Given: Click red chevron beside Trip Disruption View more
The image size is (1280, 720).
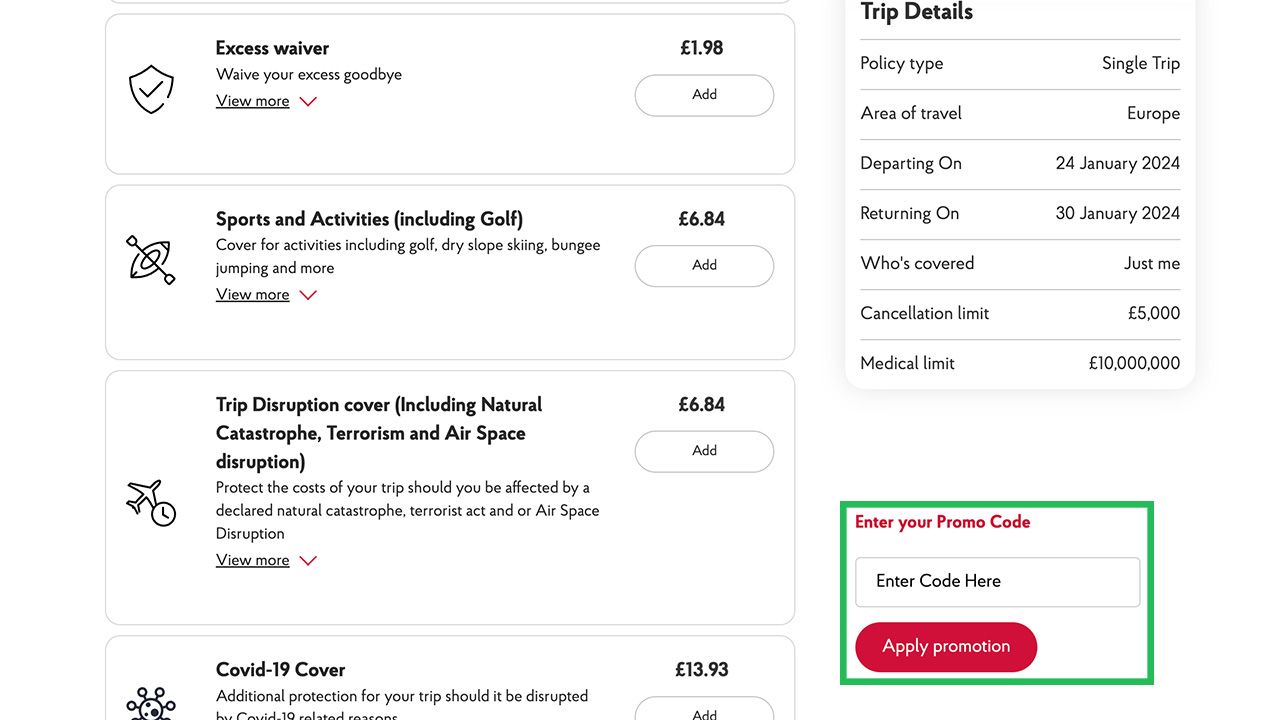Looking at the screenshot, I should 308,561.
